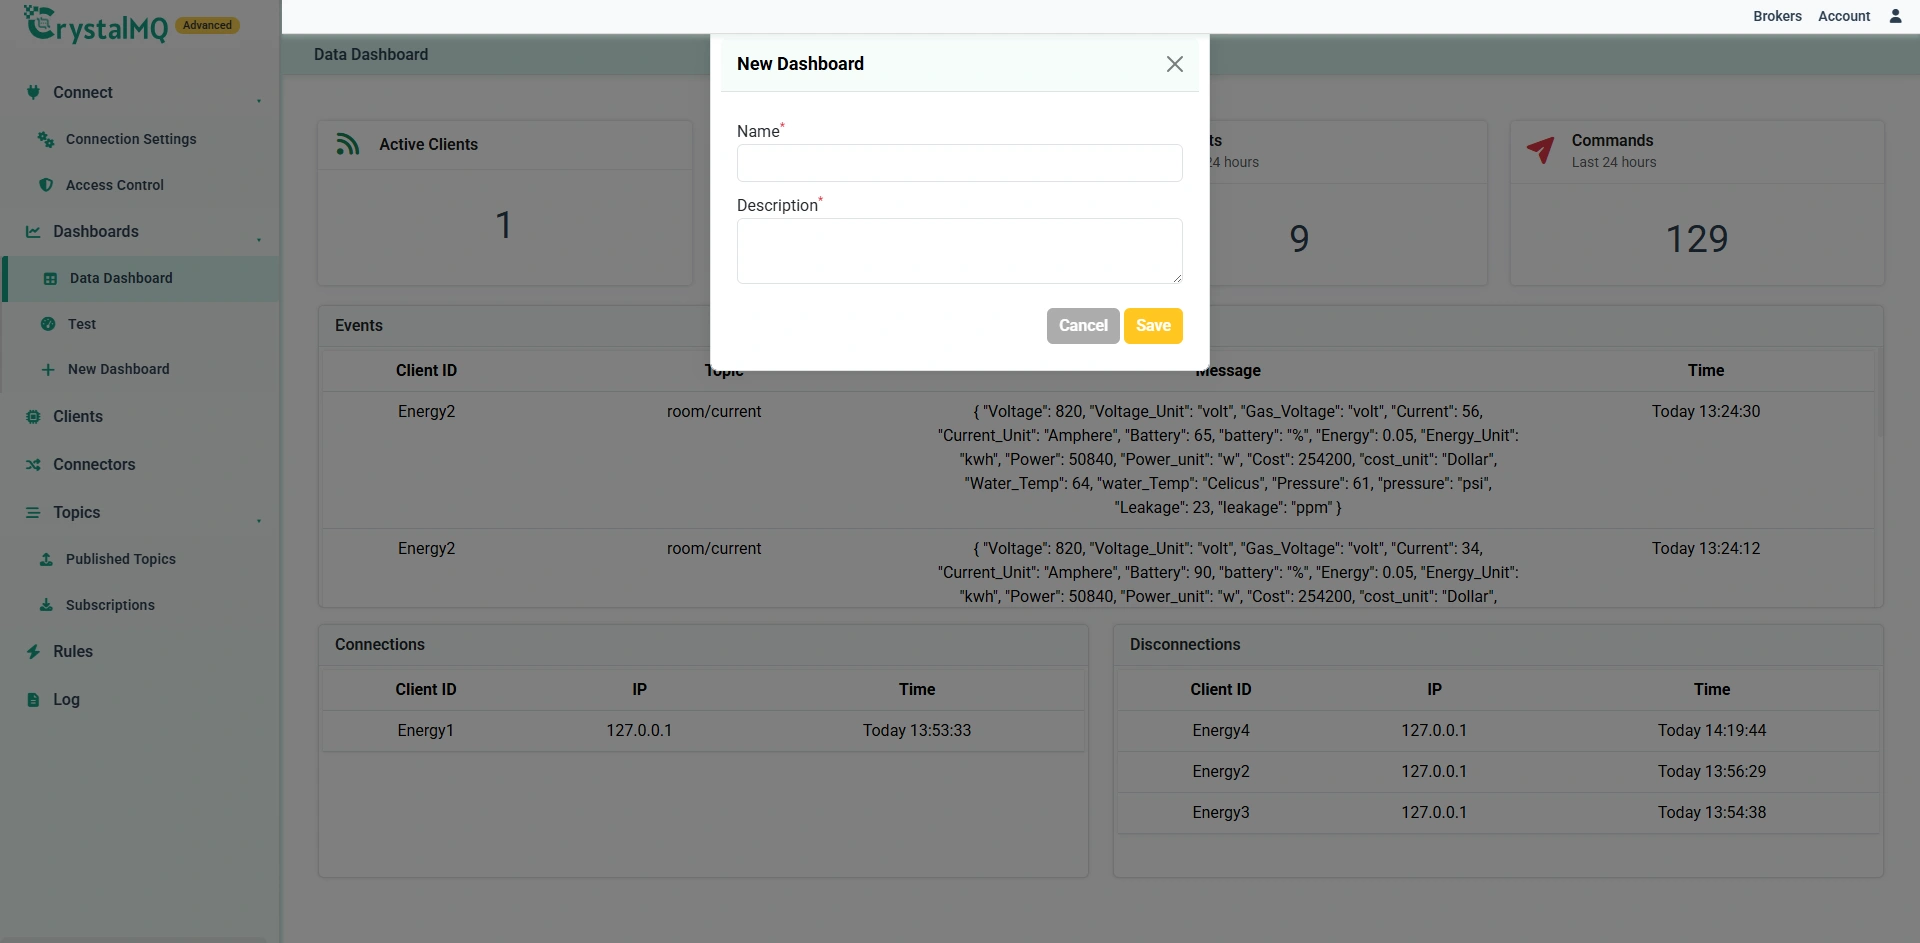This screenshot has height=943, width=1920.
Task: Click the Subscriptions download icon
Action: click(x=46, y=605)
